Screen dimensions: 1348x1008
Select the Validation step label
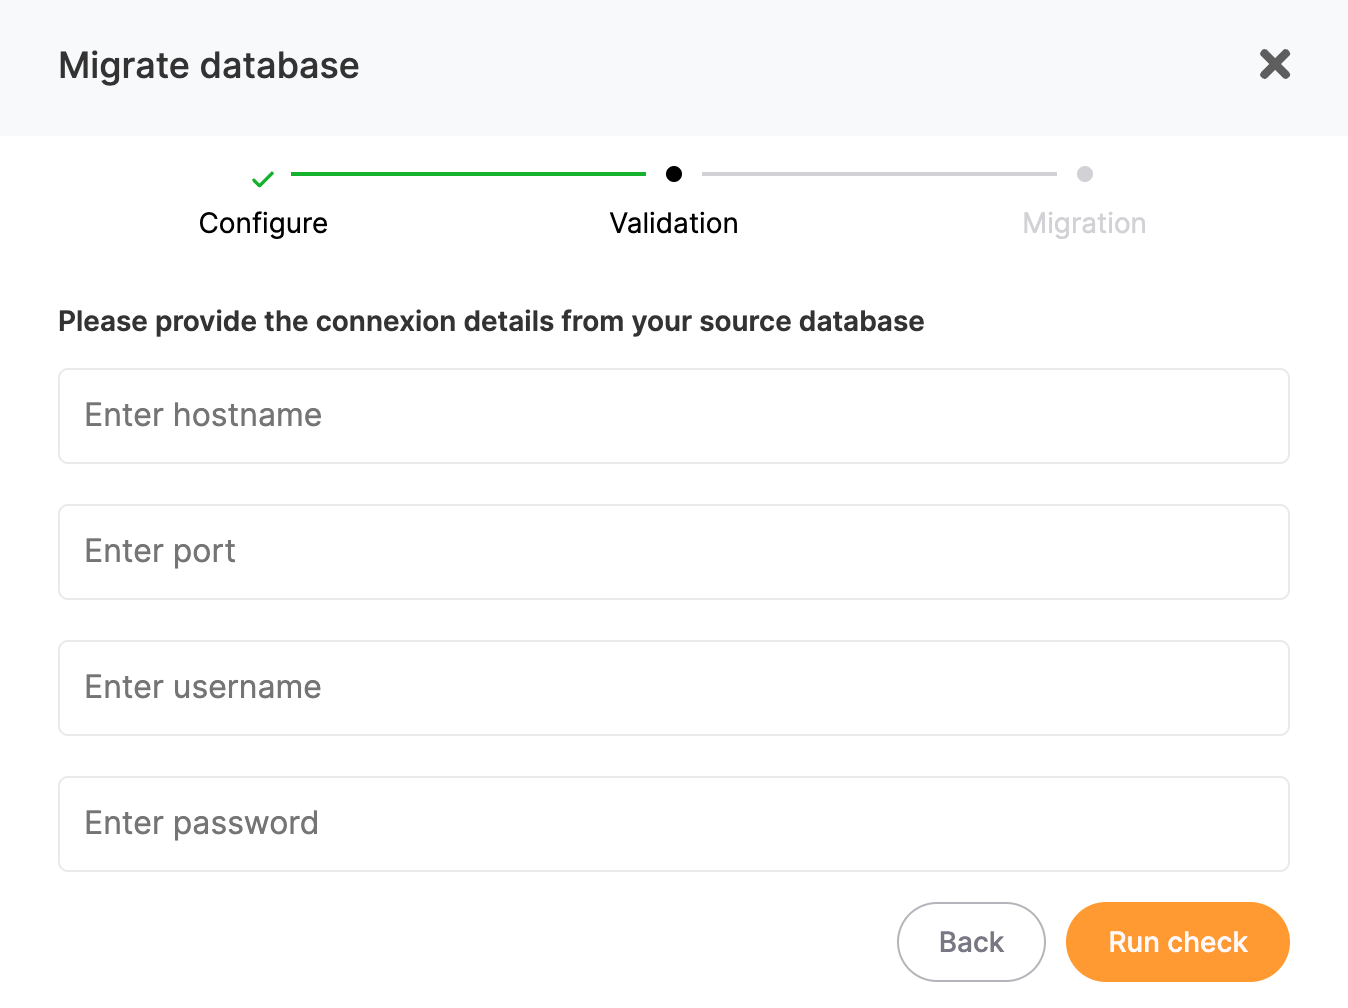pyautogui.click(x=674, y=223)
